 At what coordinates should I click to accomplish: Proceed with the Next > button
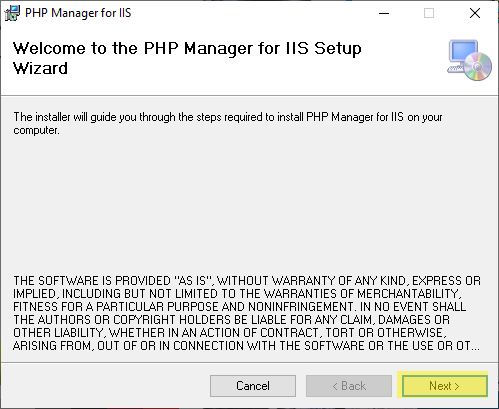tap(445, 386)
